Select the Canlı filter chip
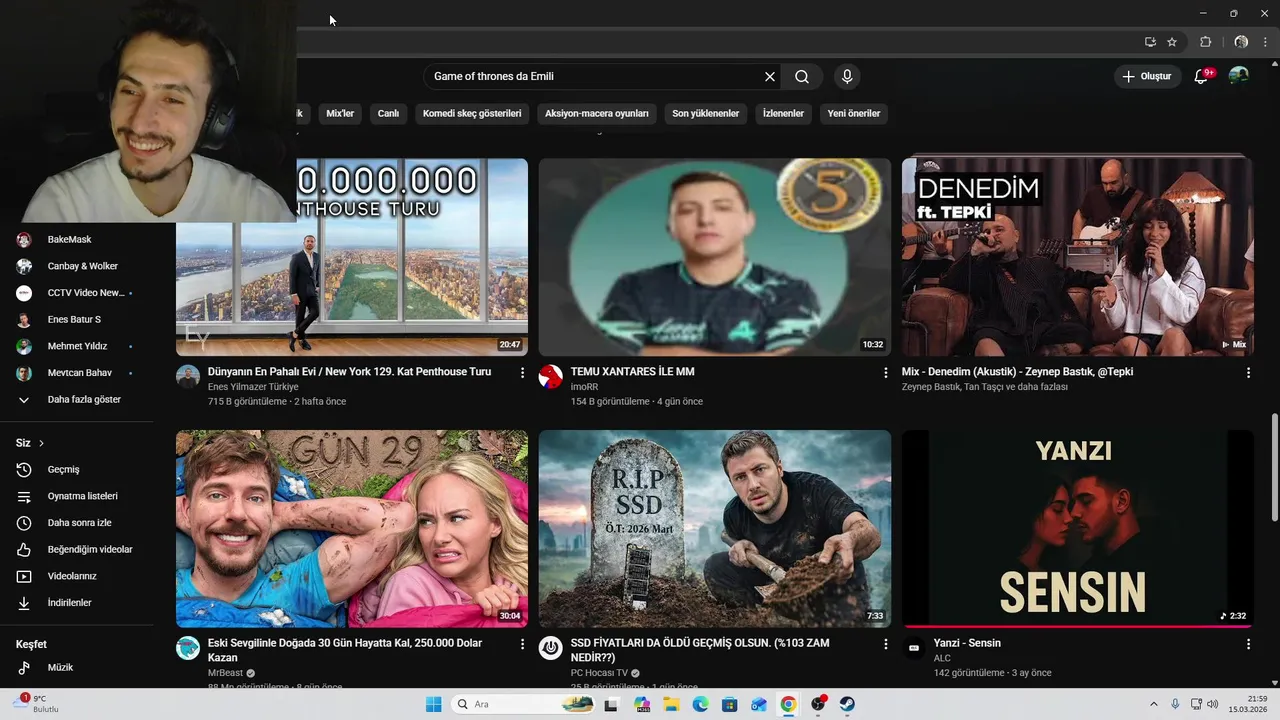1280x720 pixels. [388, 113]
